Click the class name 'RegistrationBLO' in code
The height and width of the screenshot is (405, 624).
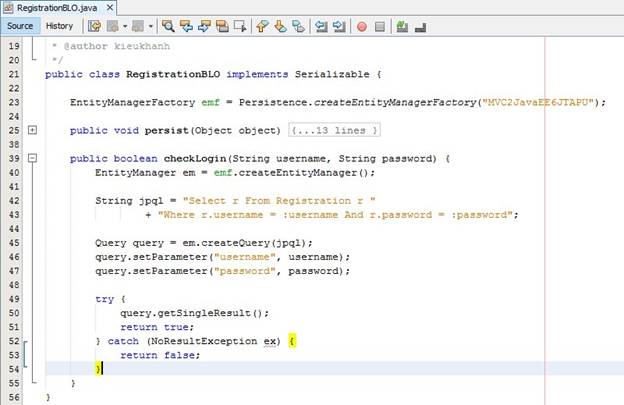[173, 74]
